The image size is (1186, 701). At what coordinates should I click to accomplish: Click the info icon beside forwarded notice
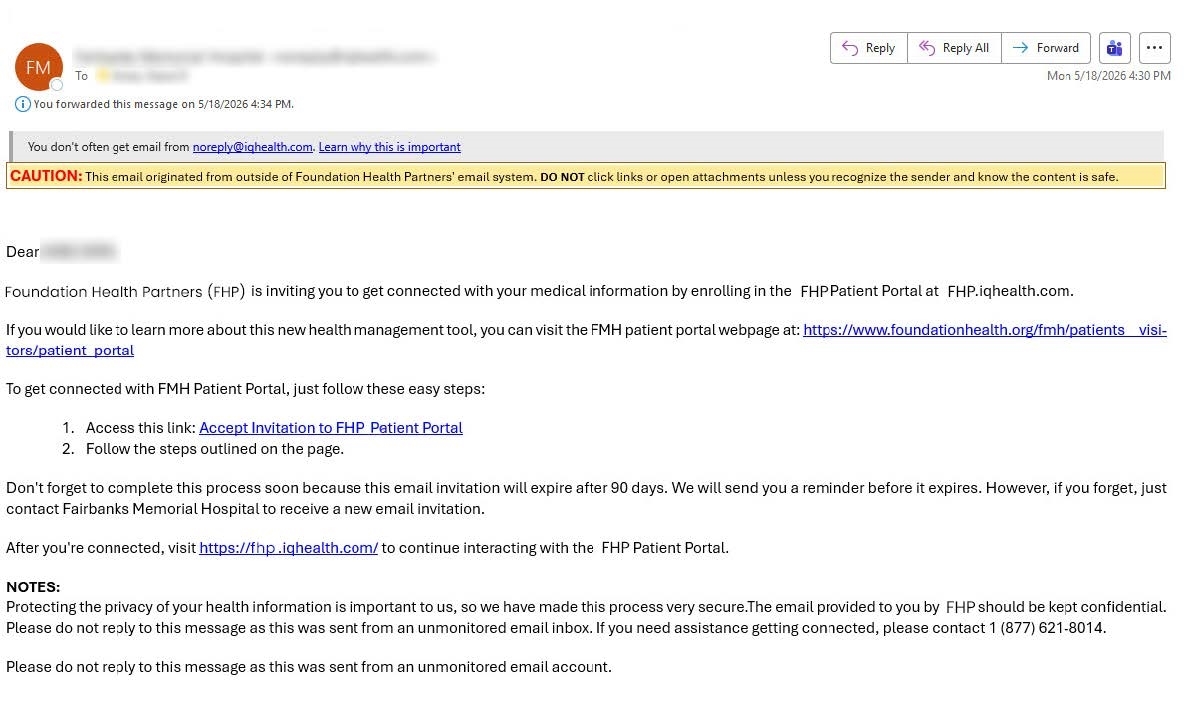(x=23, y=104)
